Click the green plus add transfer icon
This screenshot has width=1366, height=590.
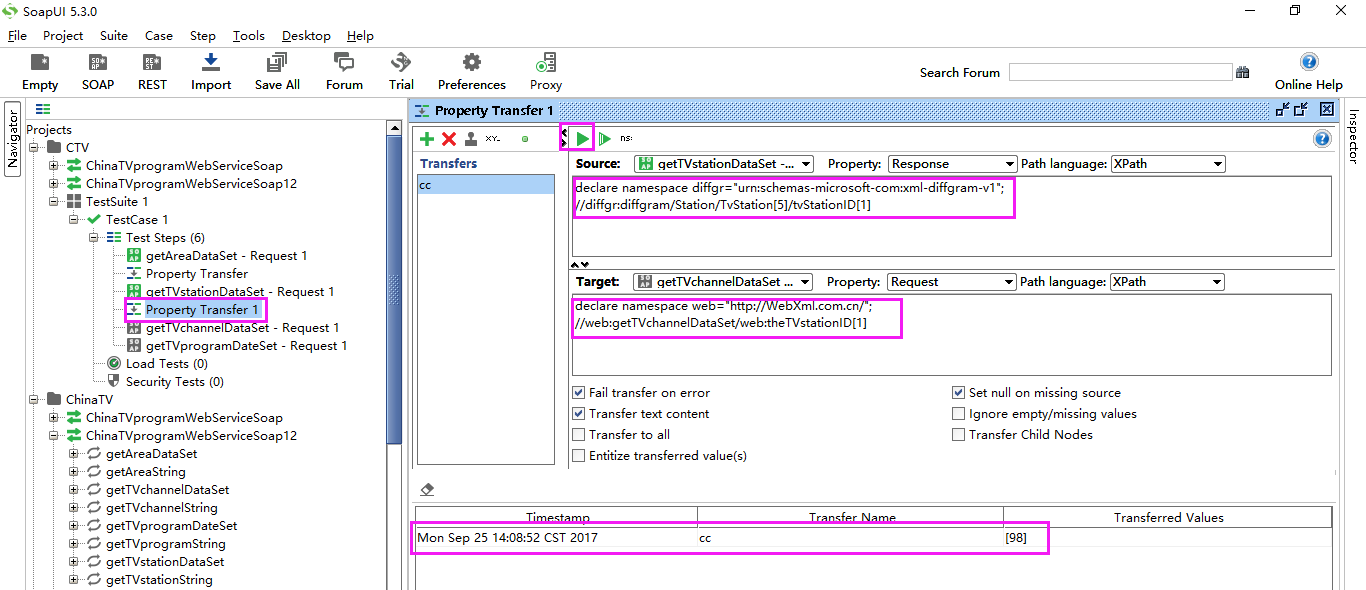coord(427,139)
